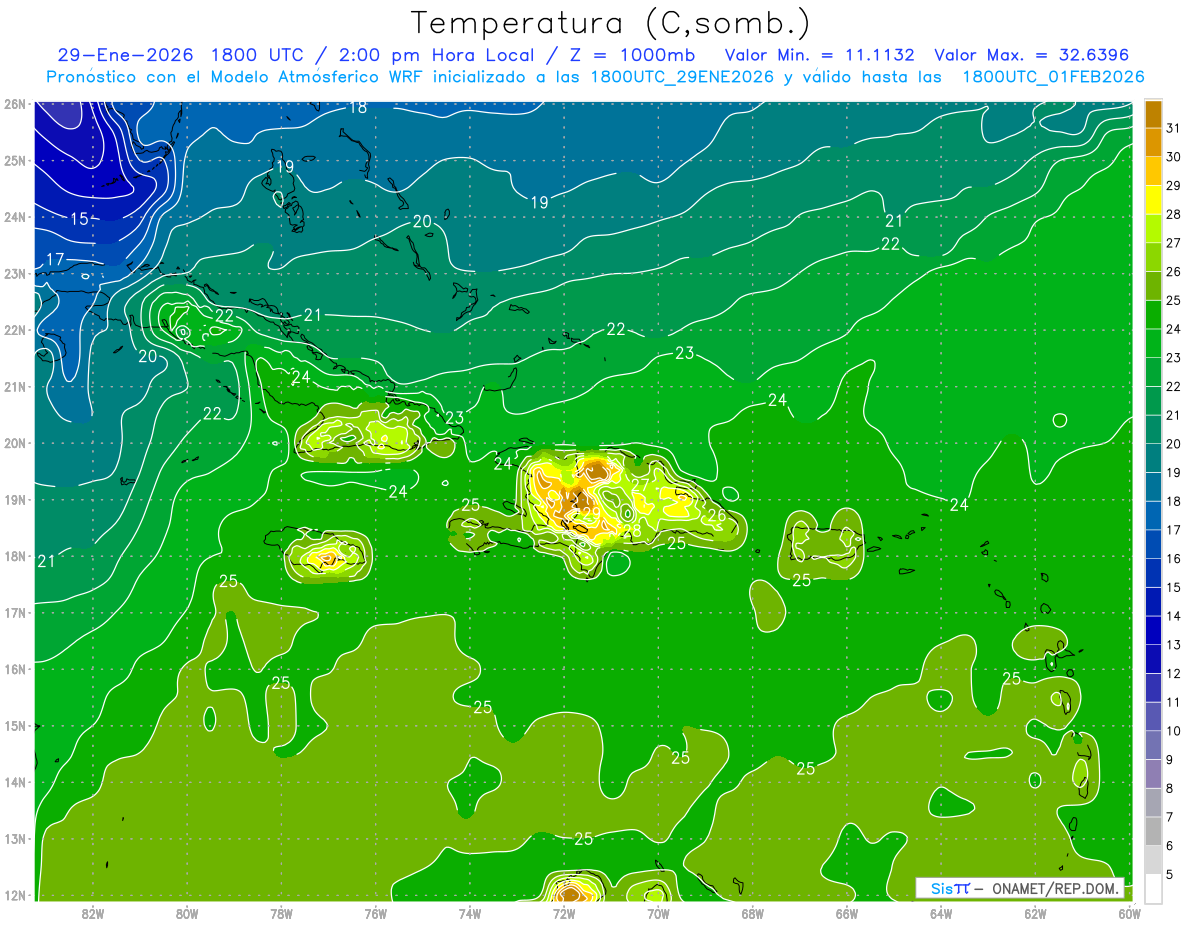Click the "21N" latitude axis label
This screenshot has height=927, width=1200.
coord(14,386)
